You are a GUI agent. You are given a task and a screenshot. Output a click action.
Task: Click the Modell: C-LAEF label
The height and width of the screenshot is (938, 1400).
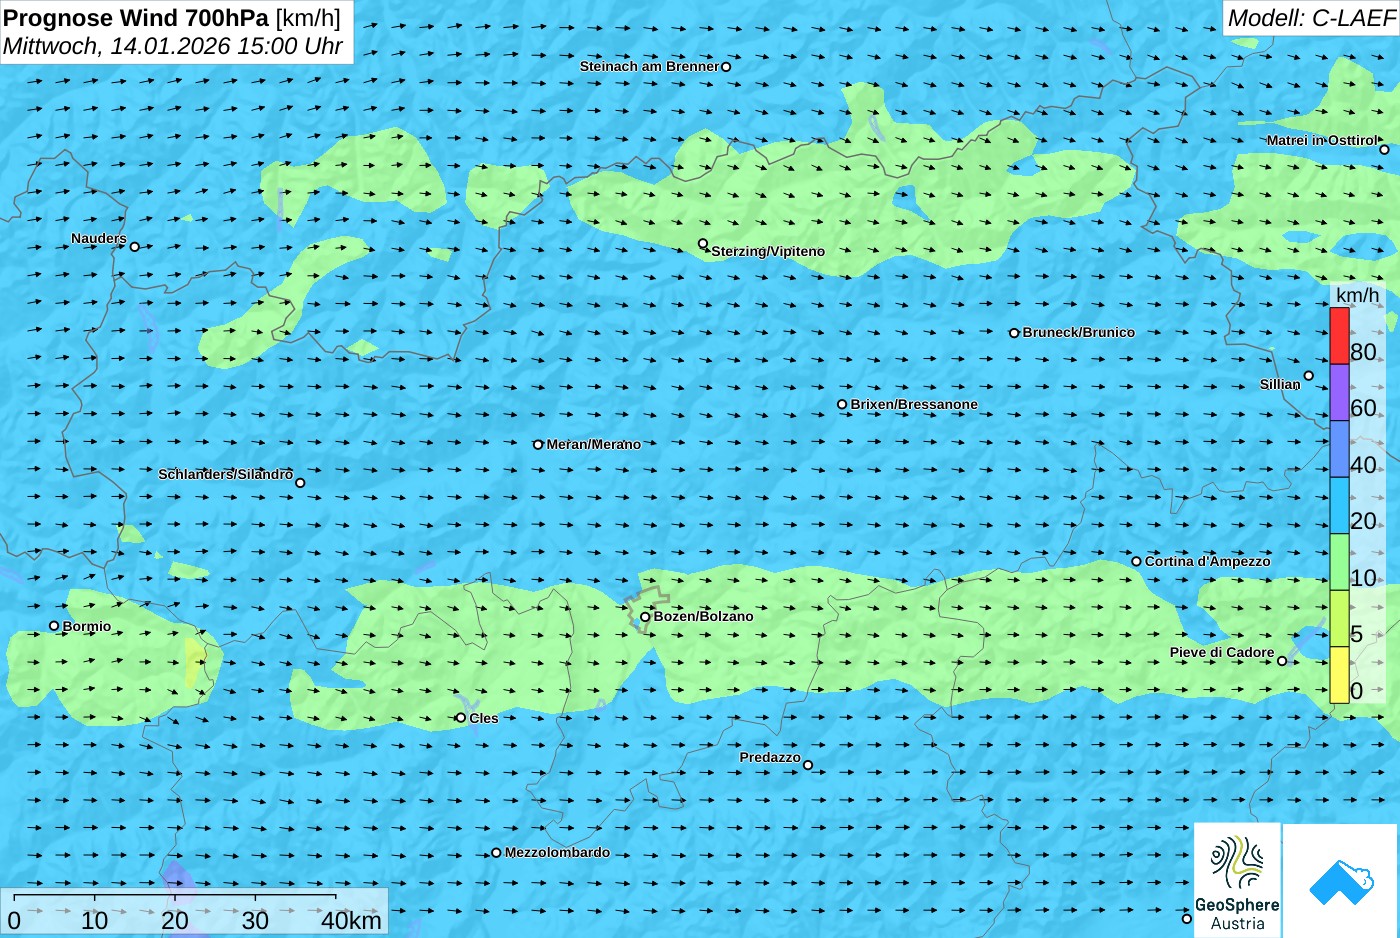[x=1311, y=17]
